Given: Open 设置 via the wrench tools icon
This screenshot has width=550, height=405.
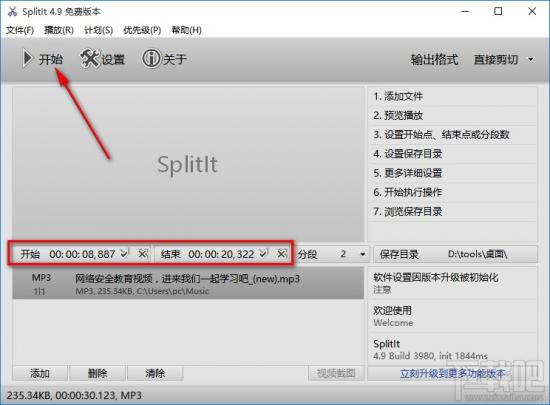Looking at the screenshot, I should 90,58.
